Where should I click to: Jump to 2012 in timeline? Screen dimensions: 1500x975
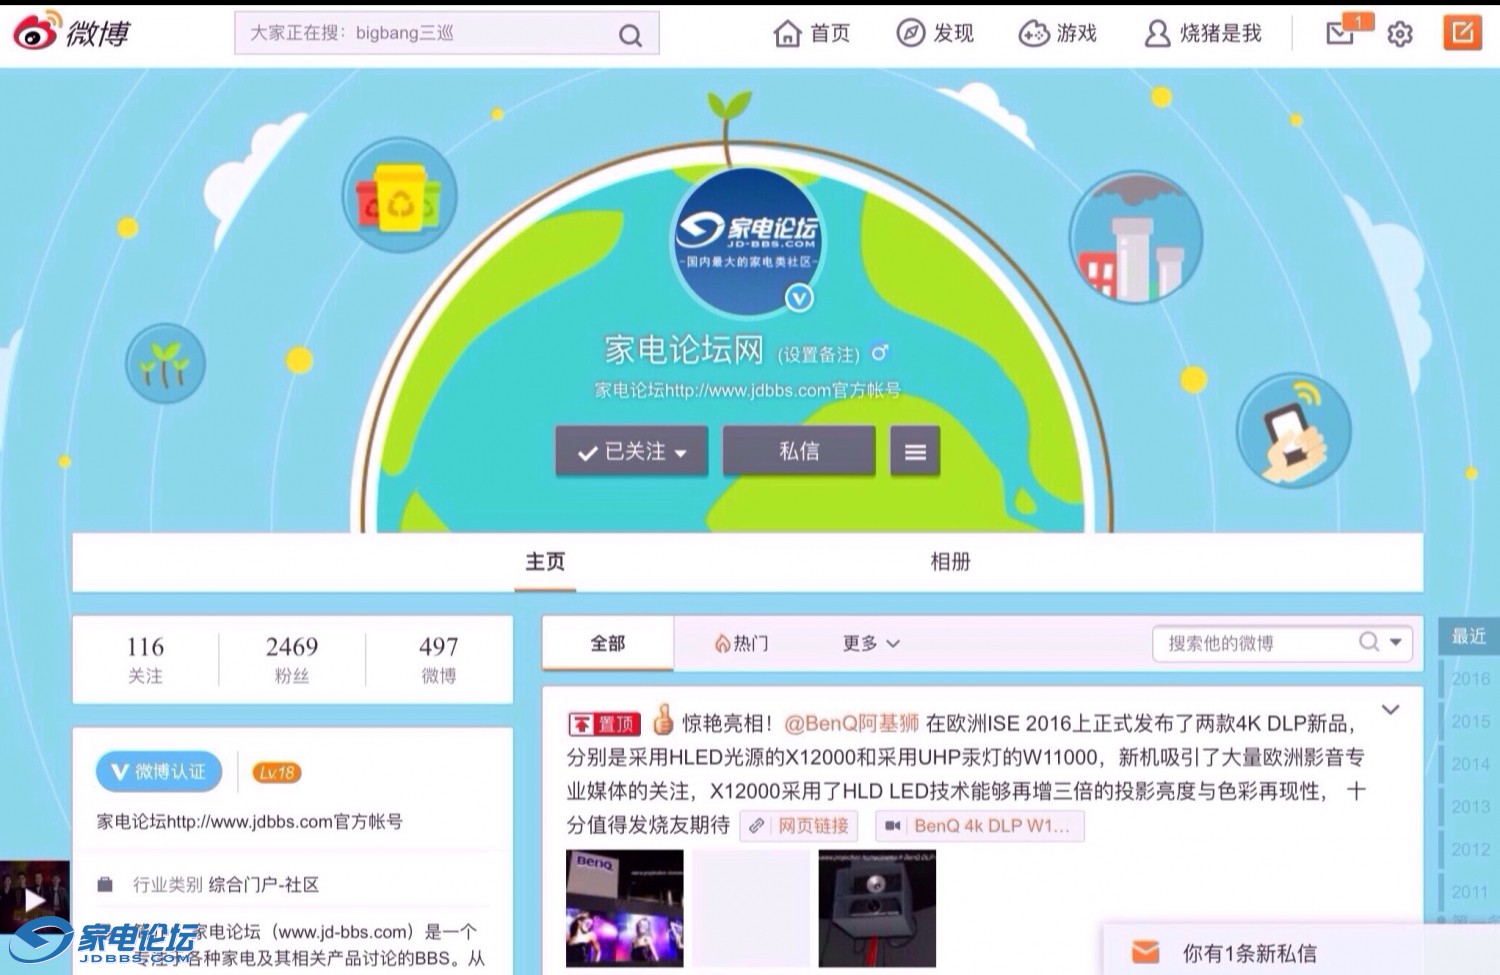click(1470, 850)
